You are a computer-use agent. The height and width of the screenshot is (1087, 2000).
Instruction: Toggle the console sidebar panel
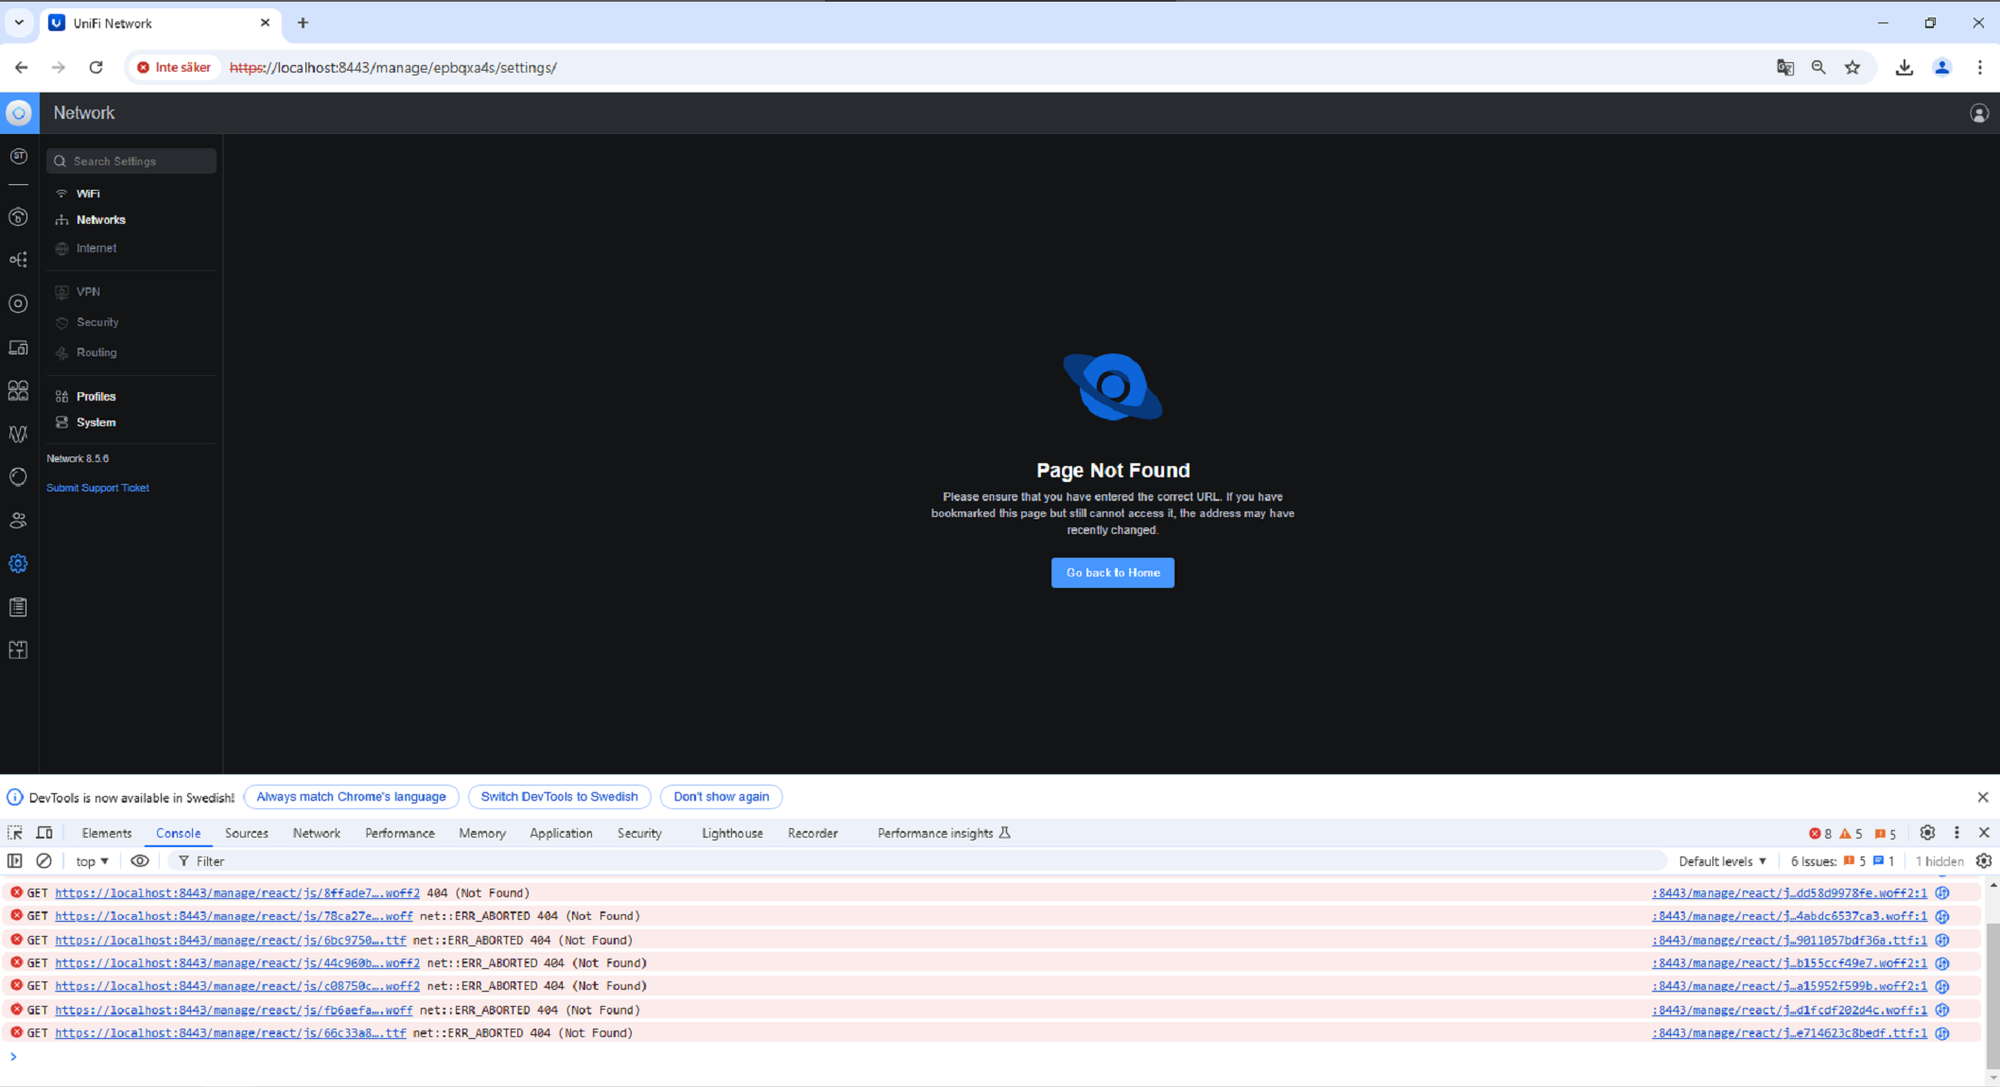[x=15, y=861]
